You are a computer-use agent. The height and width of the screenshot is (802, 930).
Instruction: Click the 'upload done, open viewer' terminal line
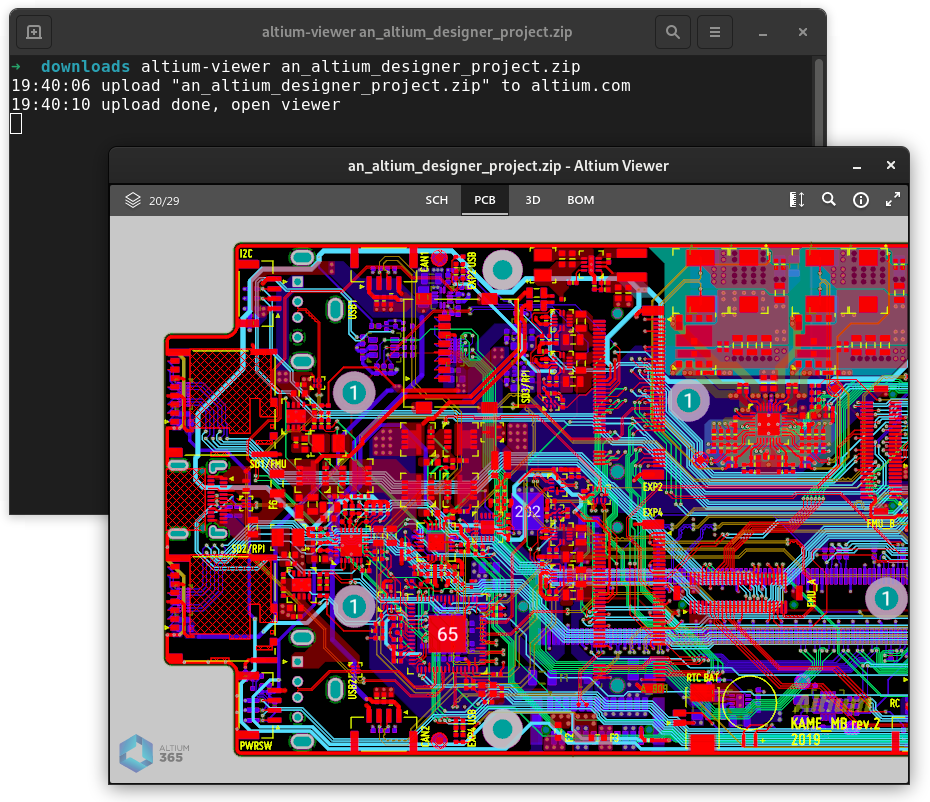click(x=221, y=105)
